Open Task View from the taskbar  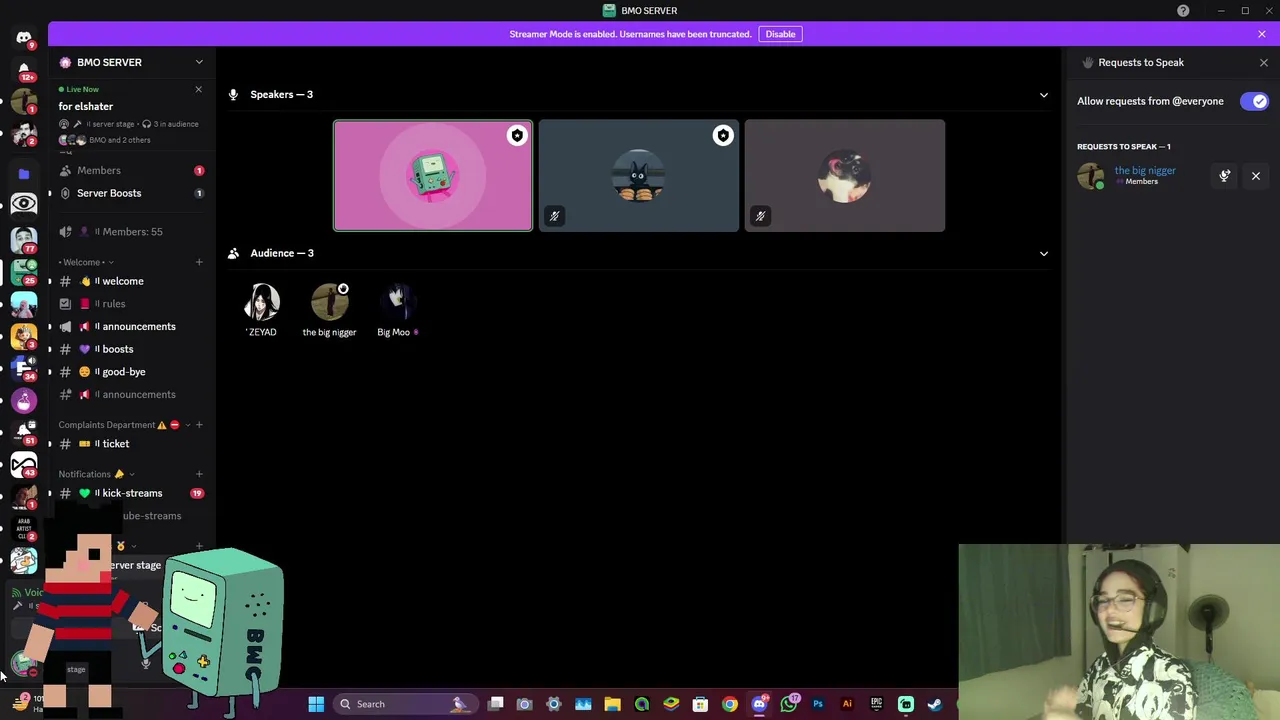tap(495, 704)
